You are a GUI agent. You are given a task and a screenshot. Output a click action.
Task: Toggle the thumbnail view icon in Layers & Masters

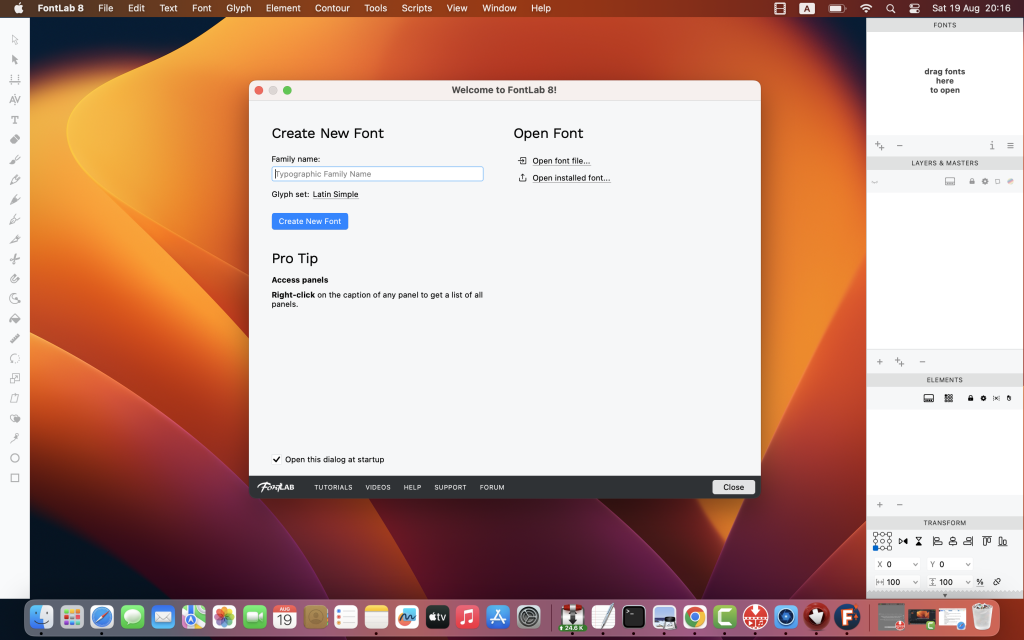[950, 182]
